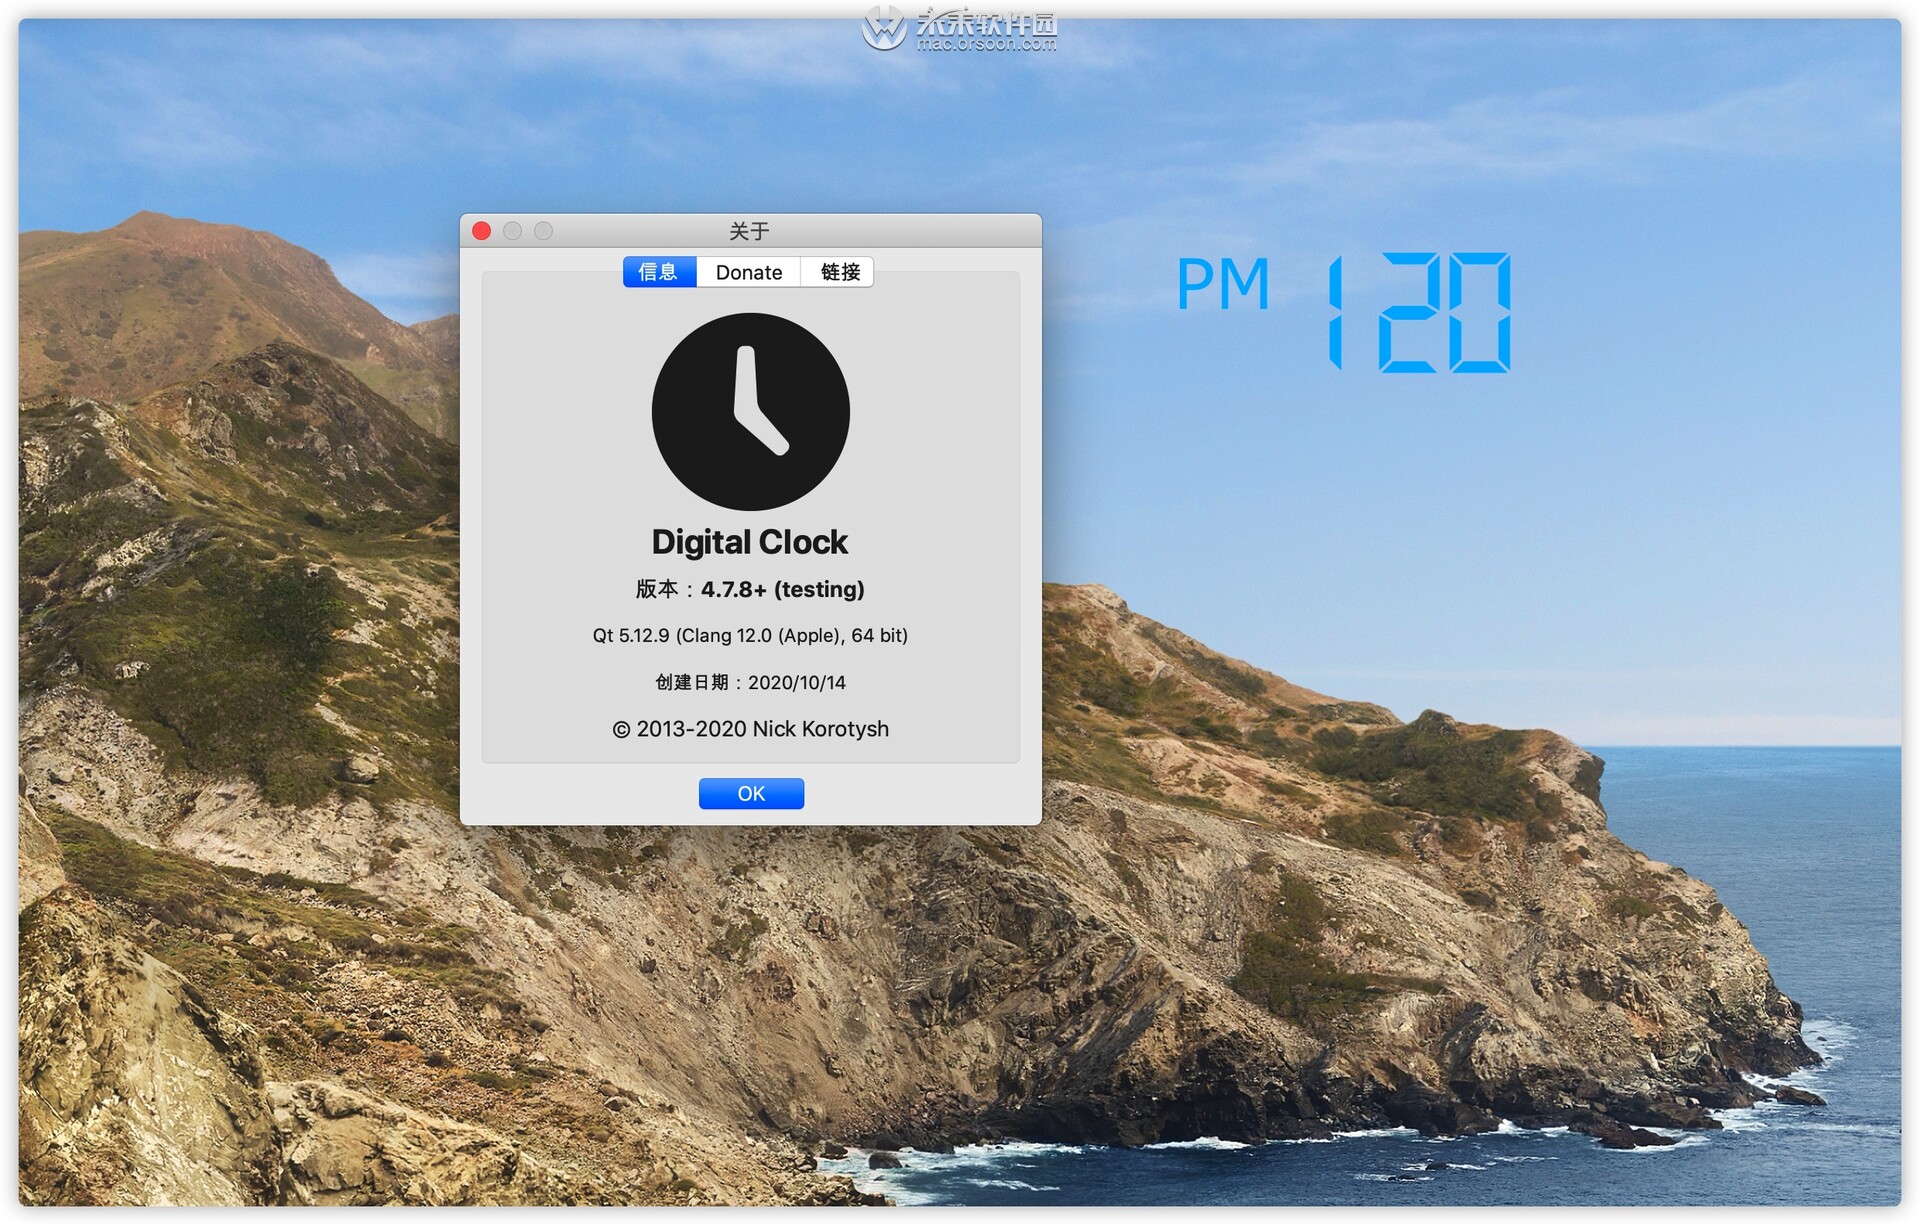Switch to the Donate tab
The width and height of the screenshot is (1920, 1225).
tap(747, 271)
